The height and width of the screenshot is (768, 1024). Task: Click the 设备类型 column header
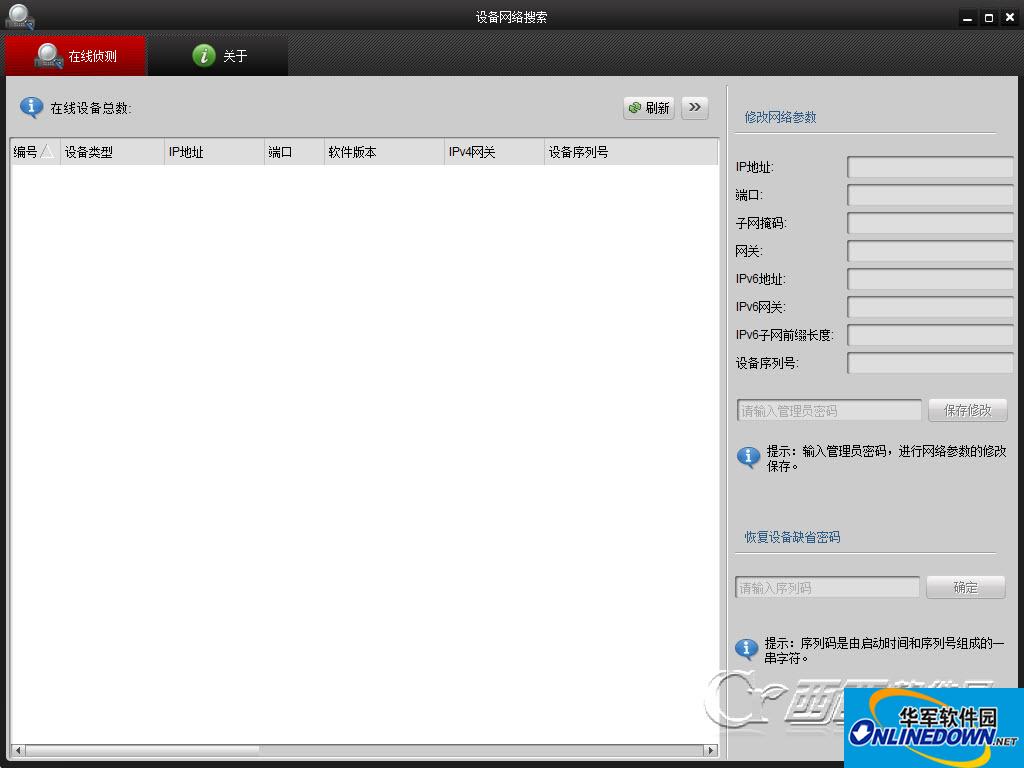point(111,152)
